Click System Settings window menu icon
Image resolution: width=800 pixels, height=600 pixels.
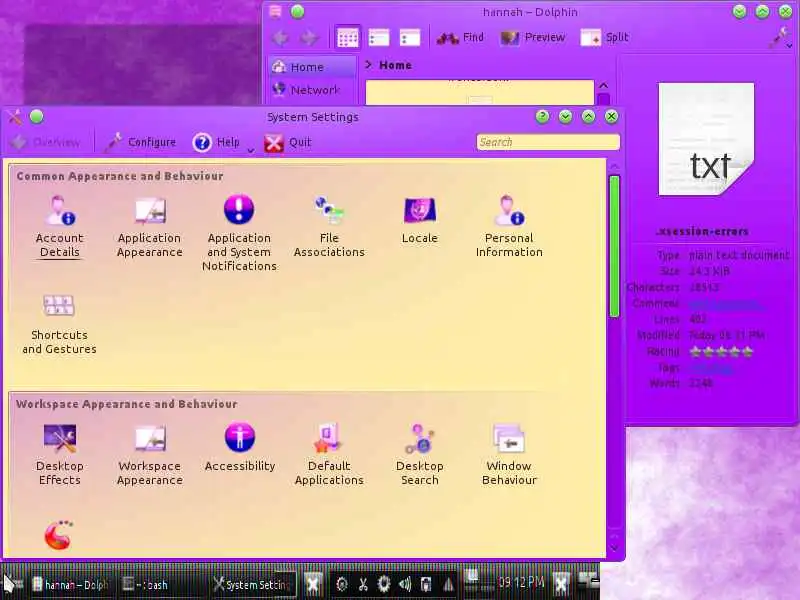(15, 117)
